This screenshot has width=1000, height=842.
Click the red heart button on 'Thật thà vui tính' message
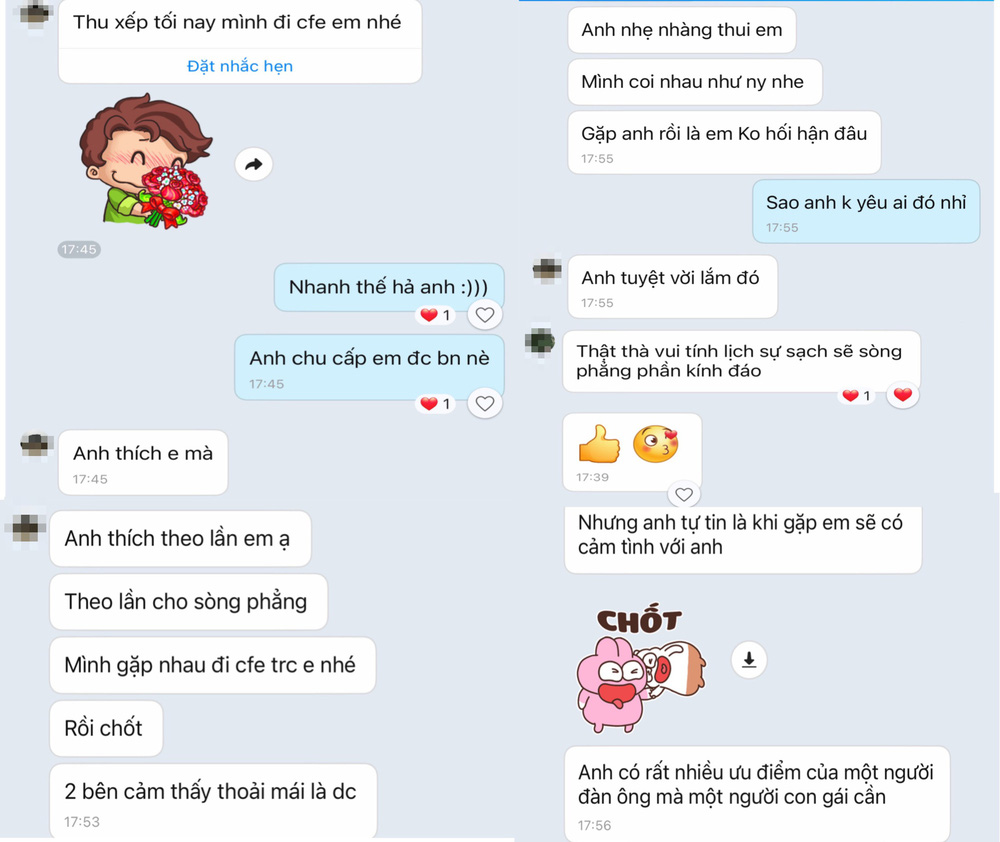902,395
